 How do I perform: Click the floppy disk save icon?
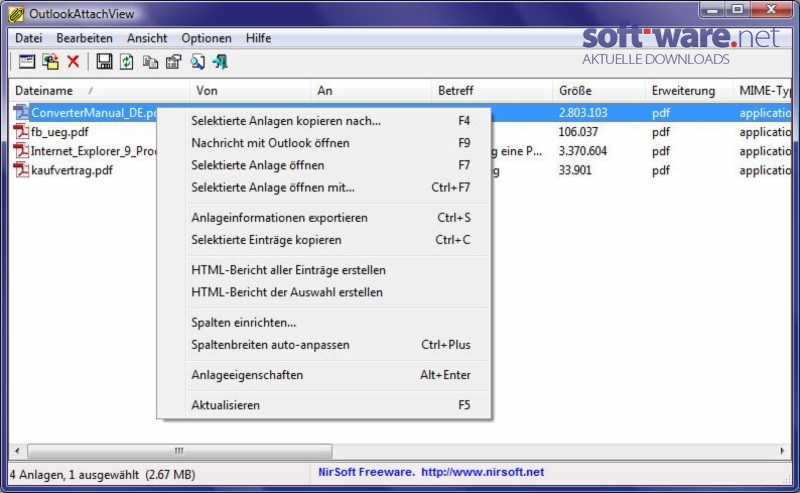(104, 62)
